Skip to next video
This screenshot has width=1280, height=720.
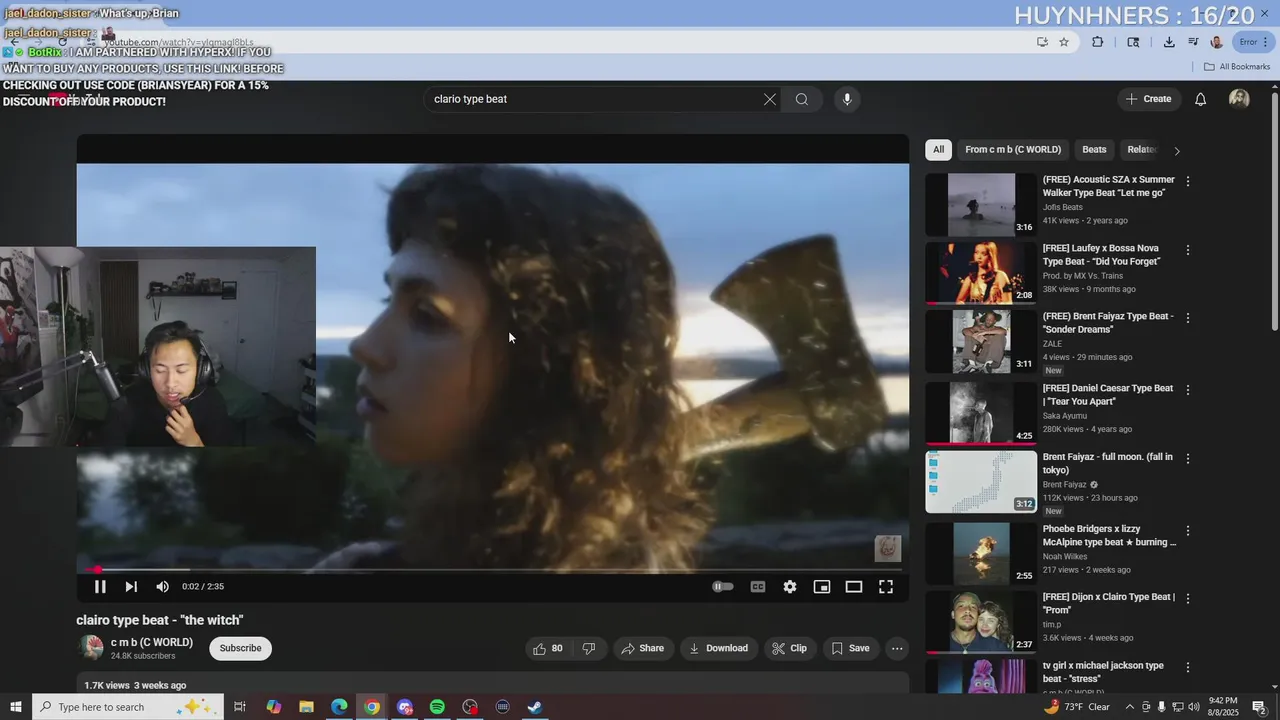131,587
